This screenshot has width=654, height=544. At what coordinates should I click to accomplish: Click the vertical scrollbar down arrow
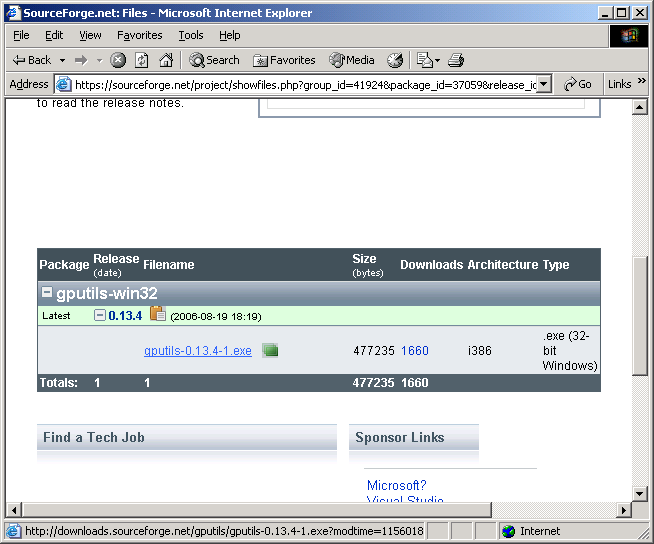[x=639, y=494]
